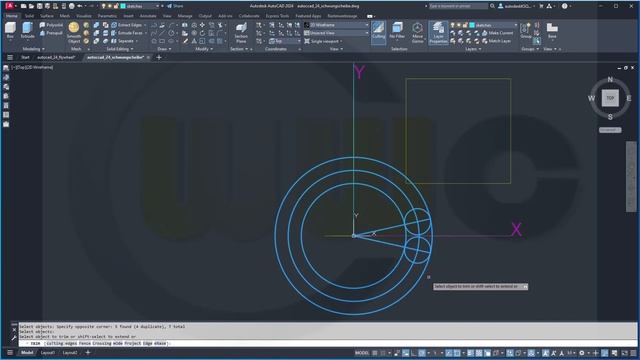Image resolution: width=640 pixels, height=360 pixels.
Task: Click Extrude Faces tool
Action: (x=127, y=33)
